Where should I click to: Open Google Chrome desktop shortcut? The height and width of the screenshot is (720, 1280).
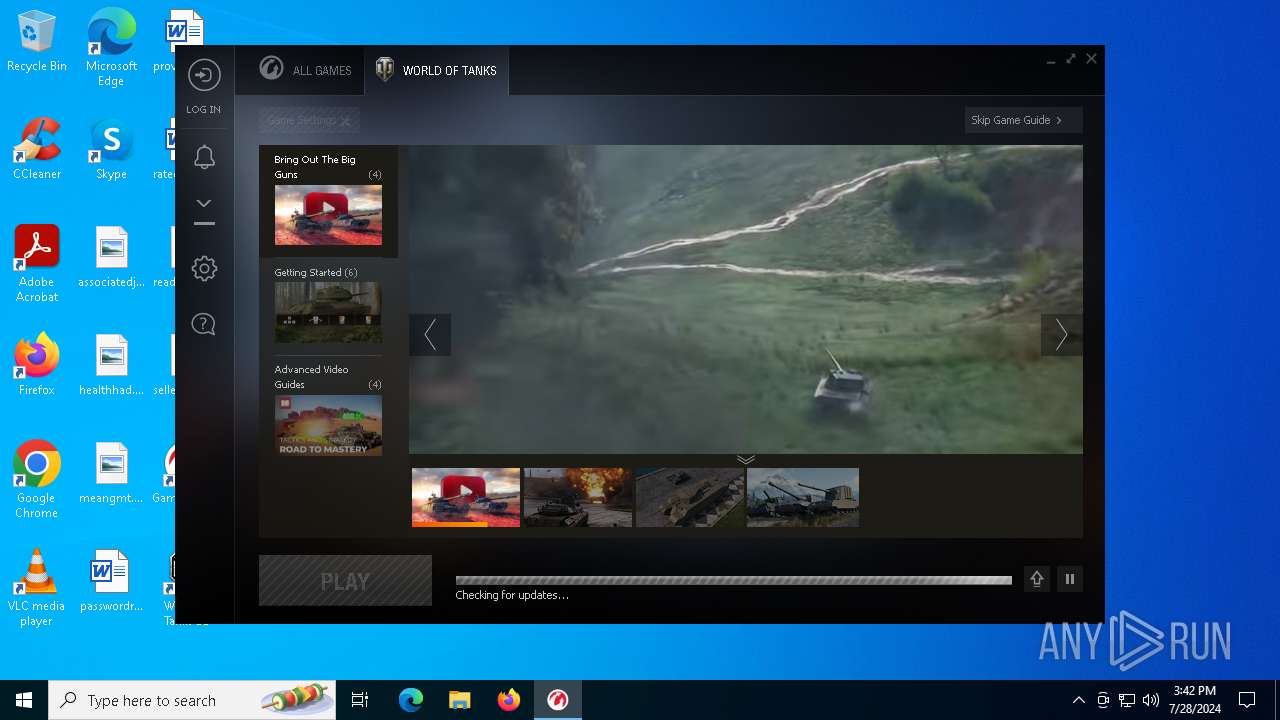(x=37, y=479)
